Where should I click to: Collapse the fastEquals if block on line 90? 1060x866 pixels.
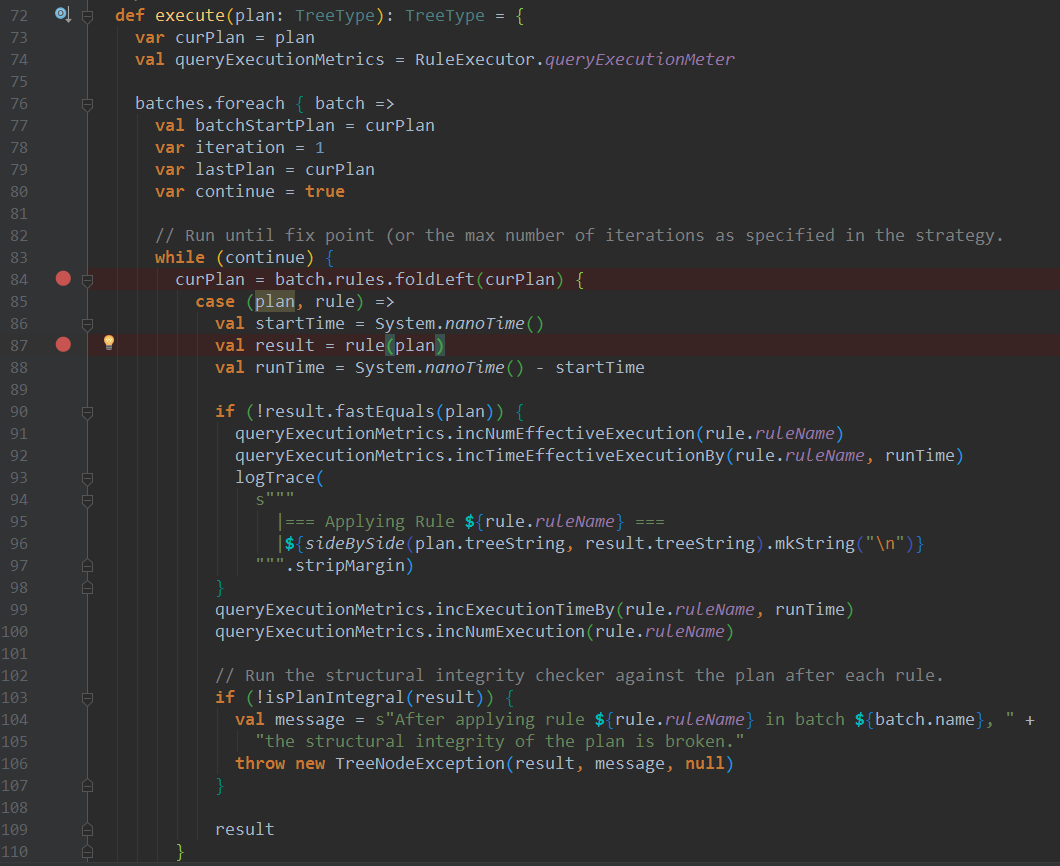pyautogui.click(x=88, y=412)
